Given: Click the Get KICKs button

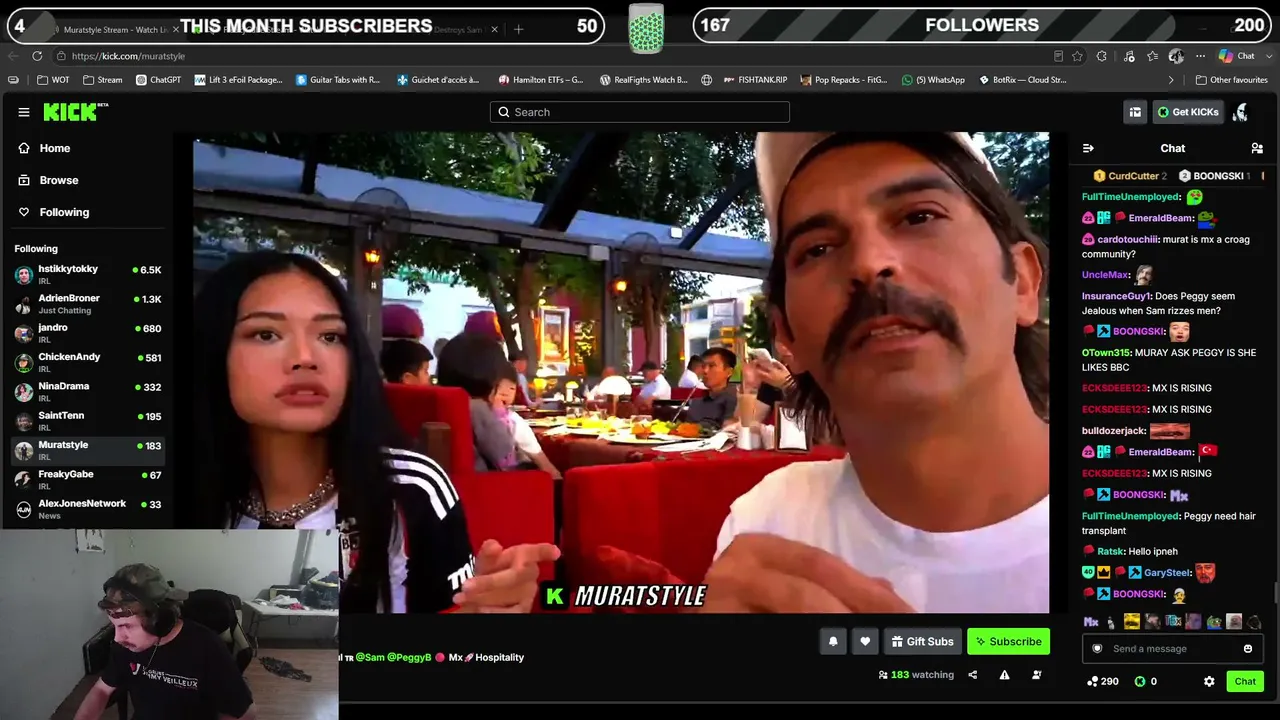Looking at the screenshot, I should pos(1188,112).
